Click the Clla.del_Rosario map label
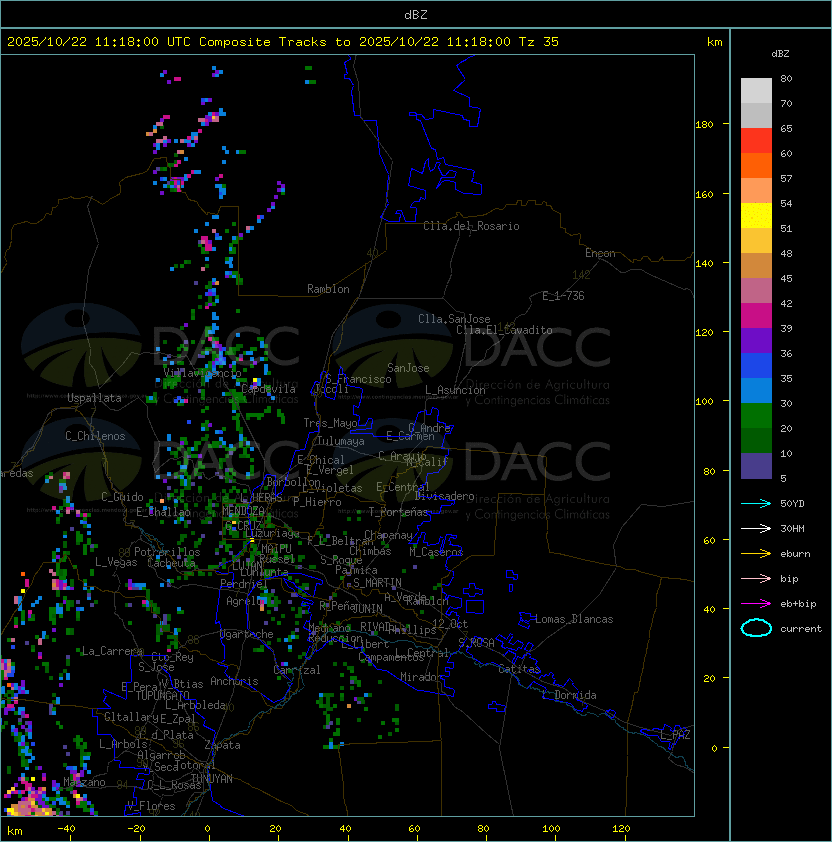The image size is (832, 842). coord(471,226)
